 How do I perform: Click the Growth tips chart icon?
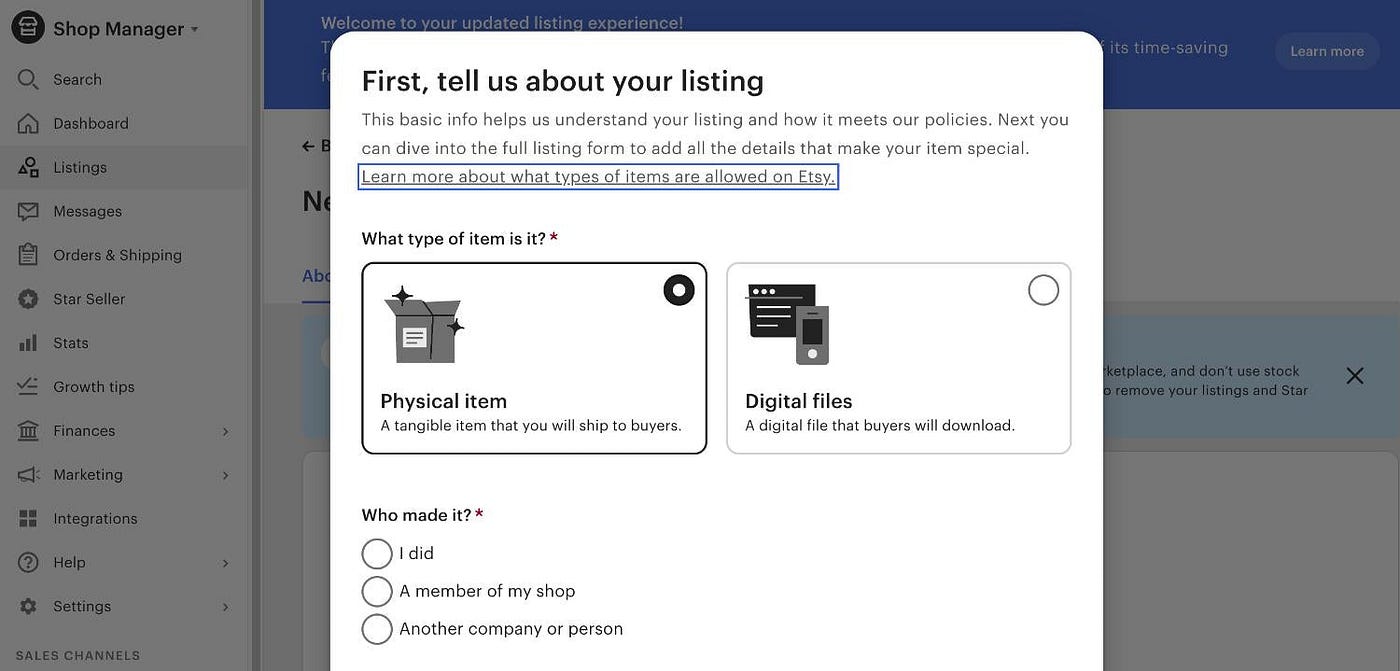[x=28, y=387]
